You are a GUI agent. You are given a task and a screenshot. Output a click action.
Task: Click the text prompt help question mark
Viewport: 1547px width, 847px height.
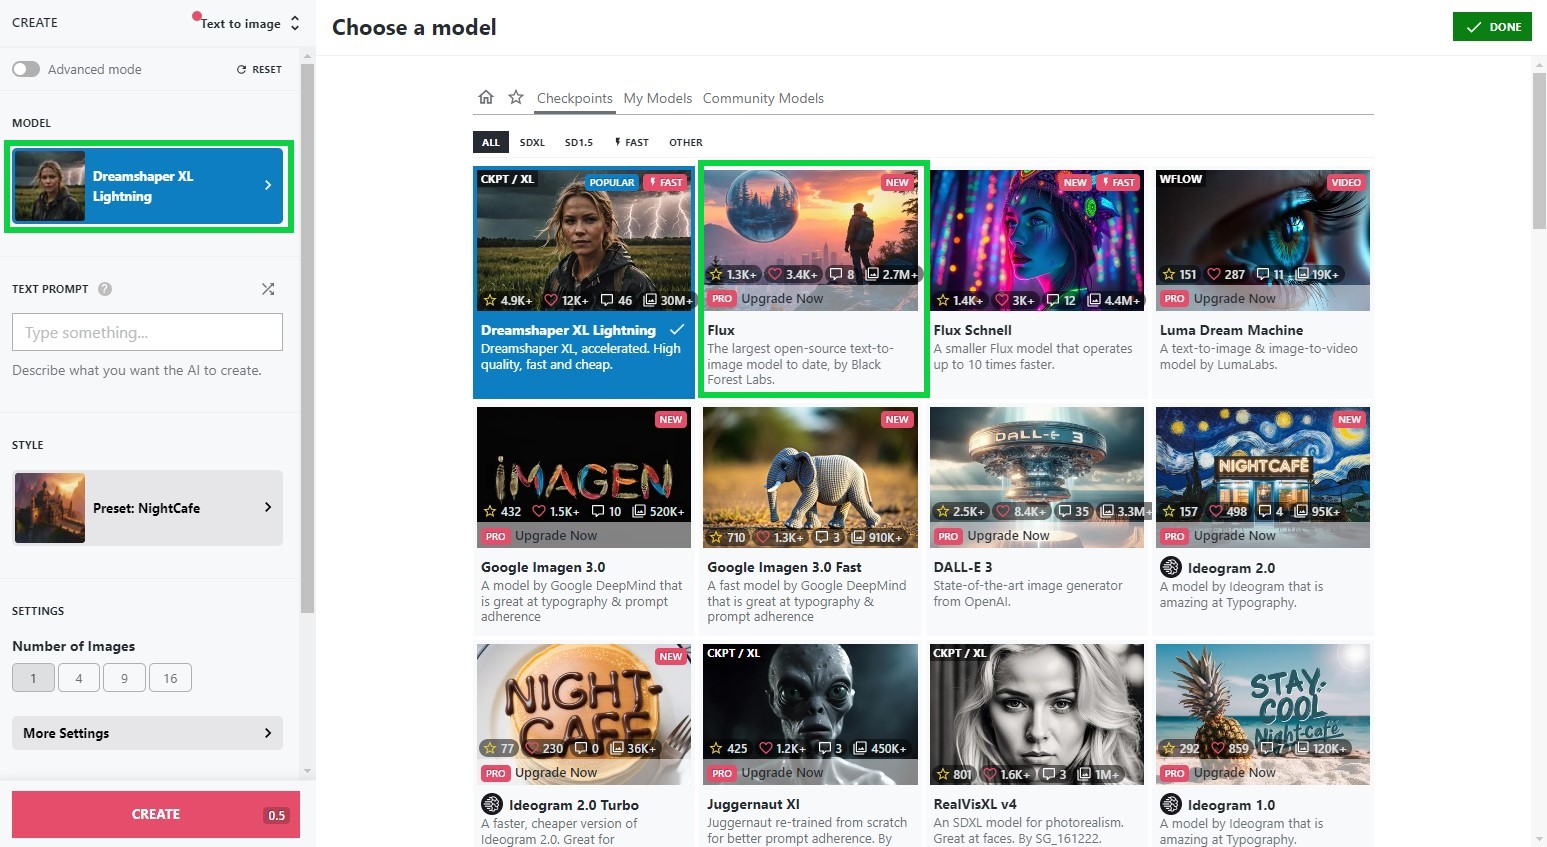[x=105, y=289]
